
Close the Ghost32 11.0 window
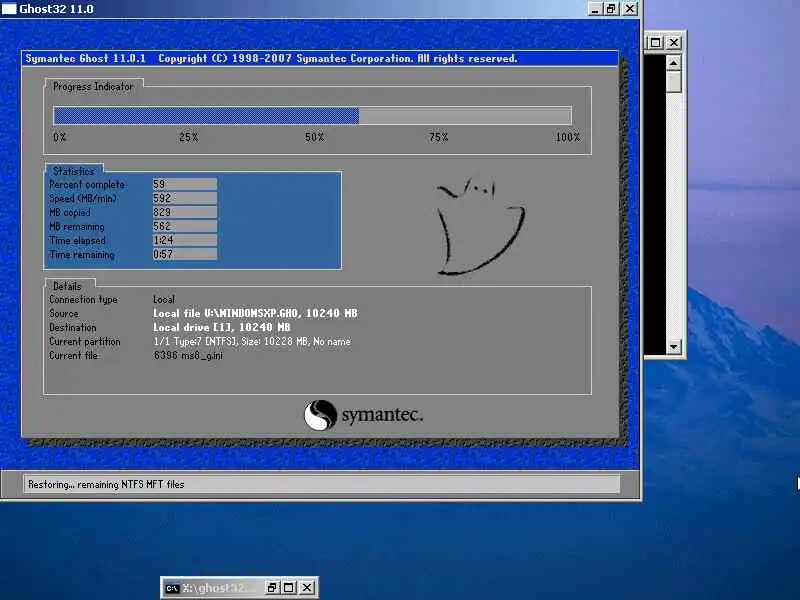[x=631, y=9]
